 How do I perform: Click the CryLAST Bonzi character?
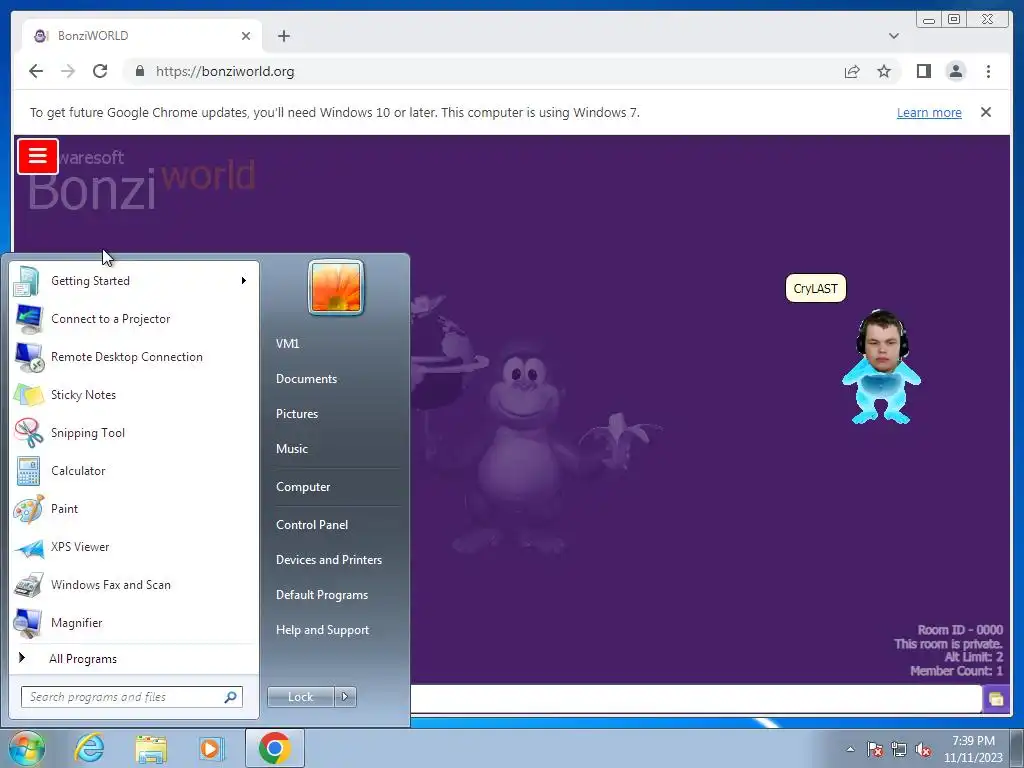(x=882, y=367)
